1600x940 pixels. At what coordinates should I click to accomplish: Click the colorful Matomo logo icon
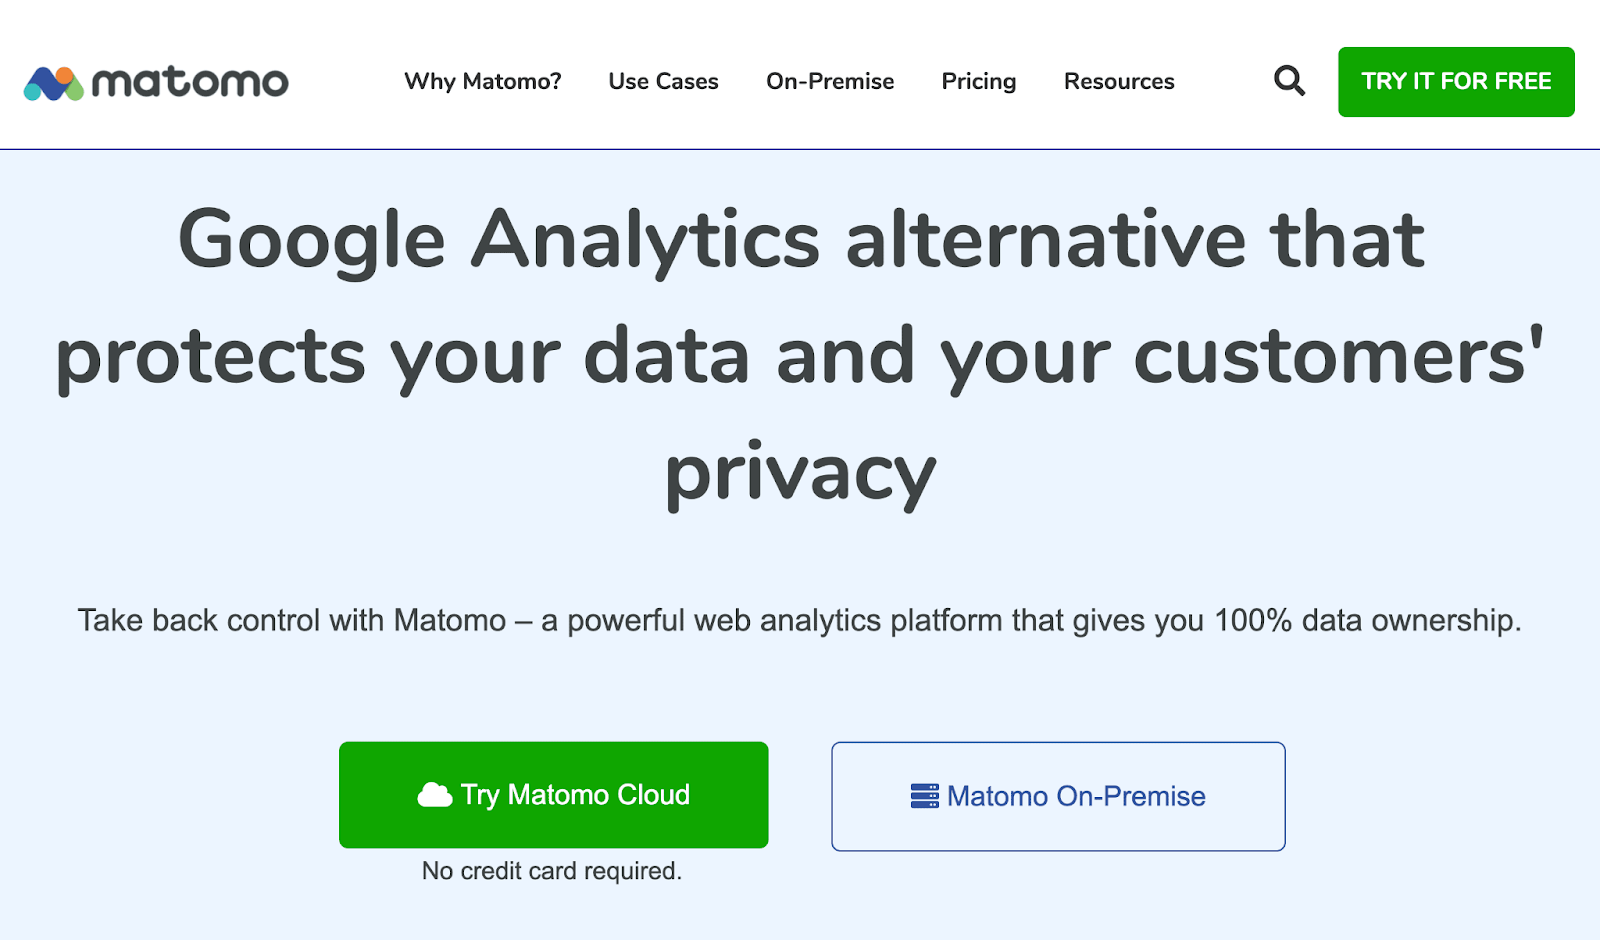[x=53, y=84]
